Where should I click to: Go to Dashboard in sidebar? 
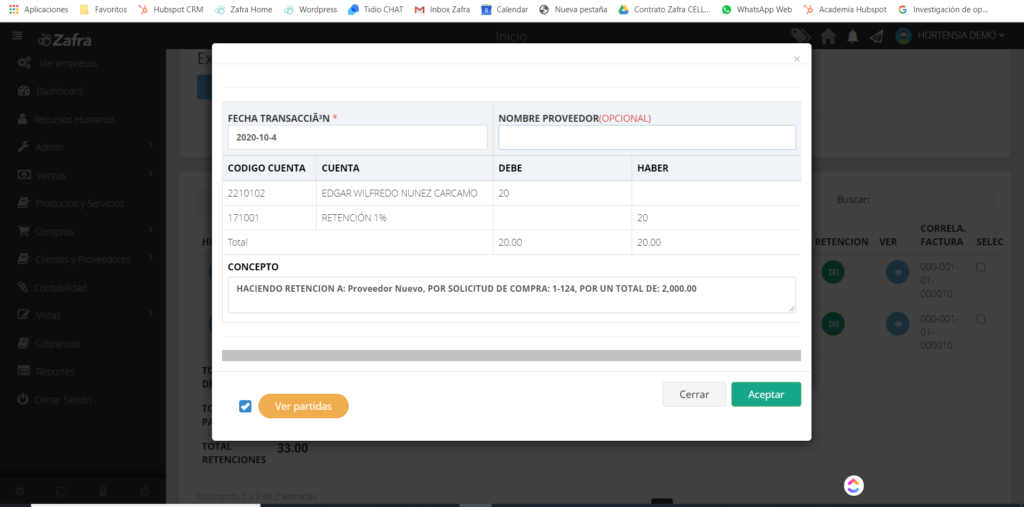coord(50,91)
